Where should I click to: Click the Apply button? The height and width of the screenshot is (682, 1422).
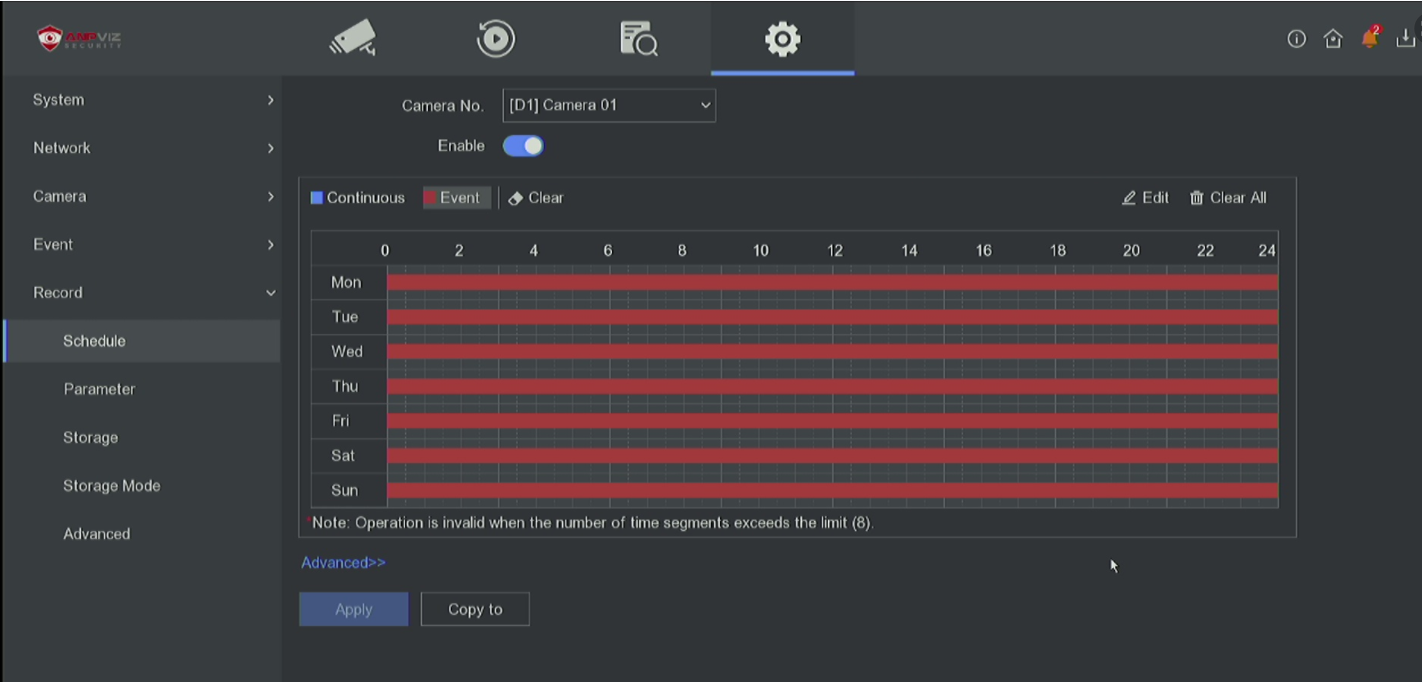(x=353, y=609)
